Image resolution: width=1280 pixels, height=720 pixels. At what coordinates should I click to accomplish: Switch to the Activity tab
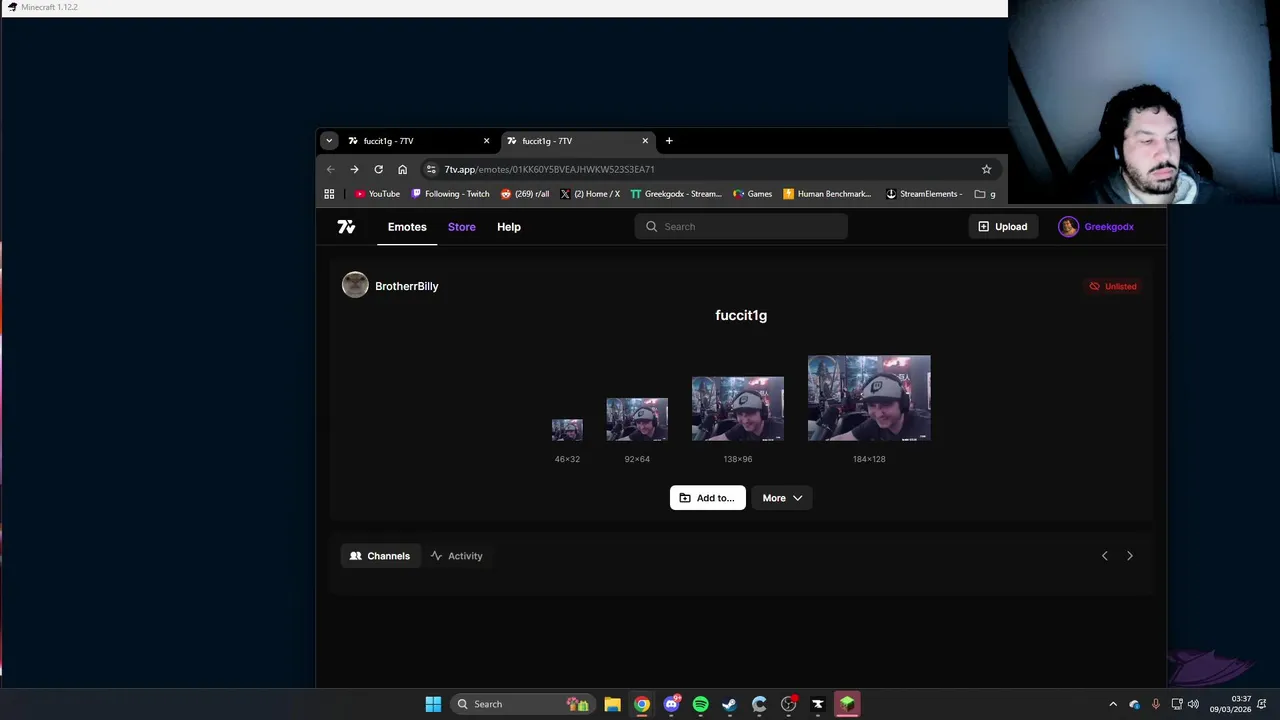click(456, 556)
